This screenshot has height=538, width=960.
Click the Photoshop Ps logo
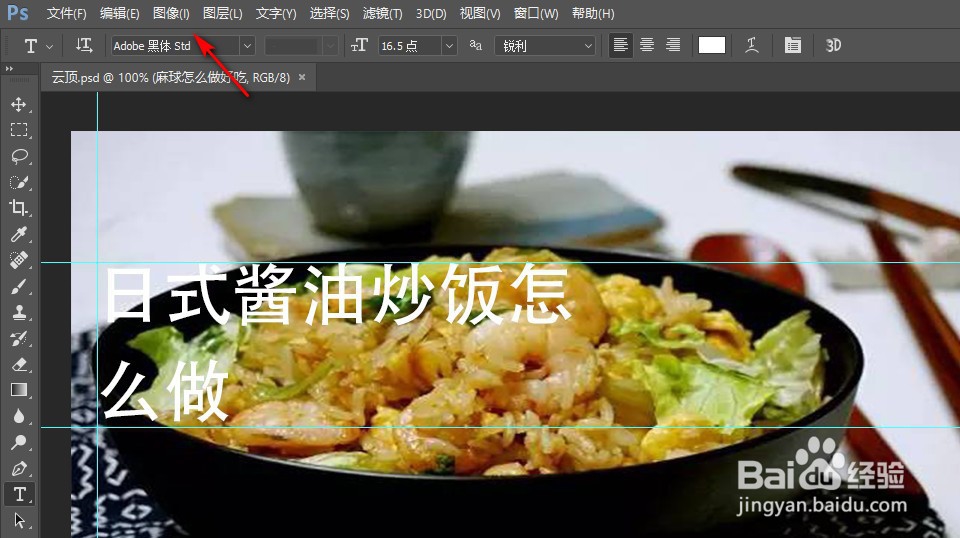18,12
